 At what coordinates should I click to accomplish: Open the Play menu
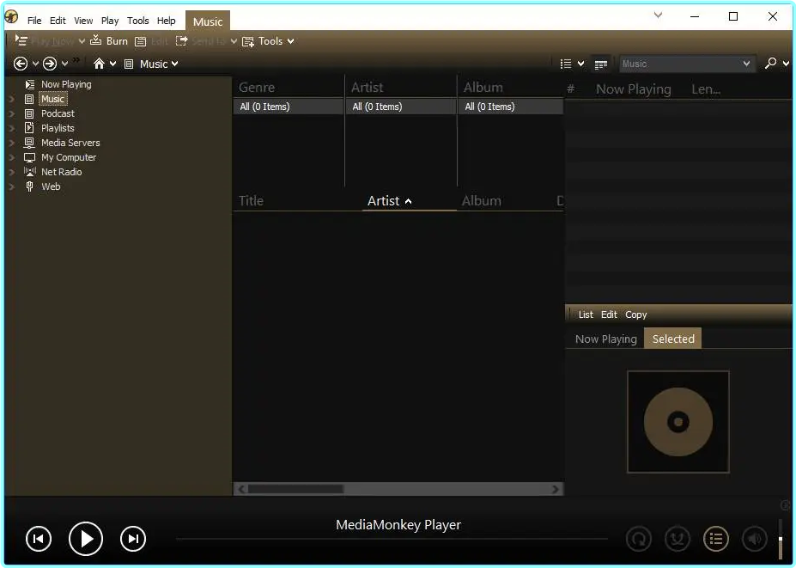point(110,21)
